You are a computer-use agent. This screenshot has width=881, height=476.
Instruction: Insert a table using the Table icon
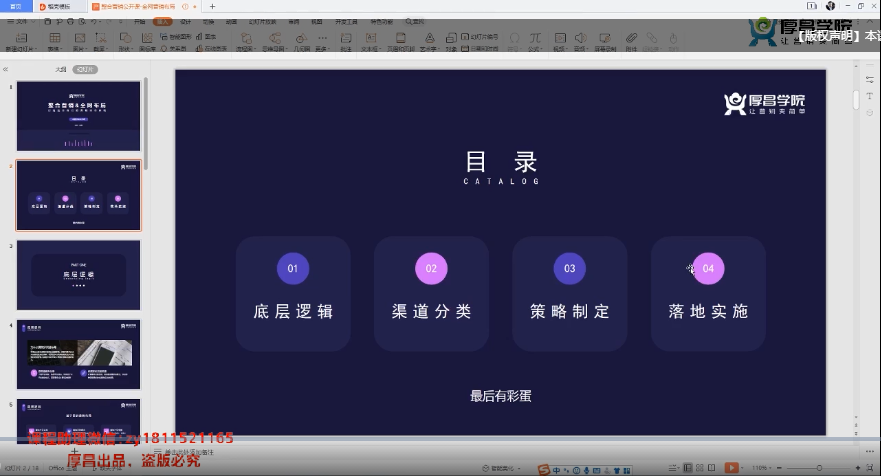55,39
